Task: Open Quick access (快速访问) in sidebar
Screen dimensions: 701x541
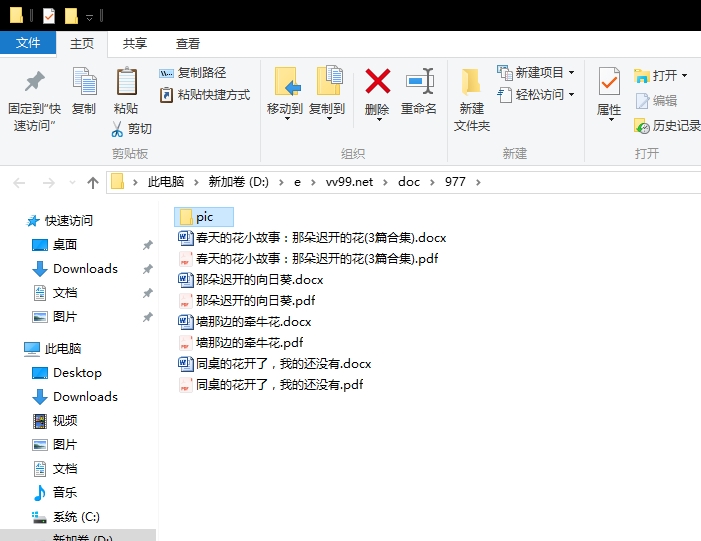Action: 59,220
